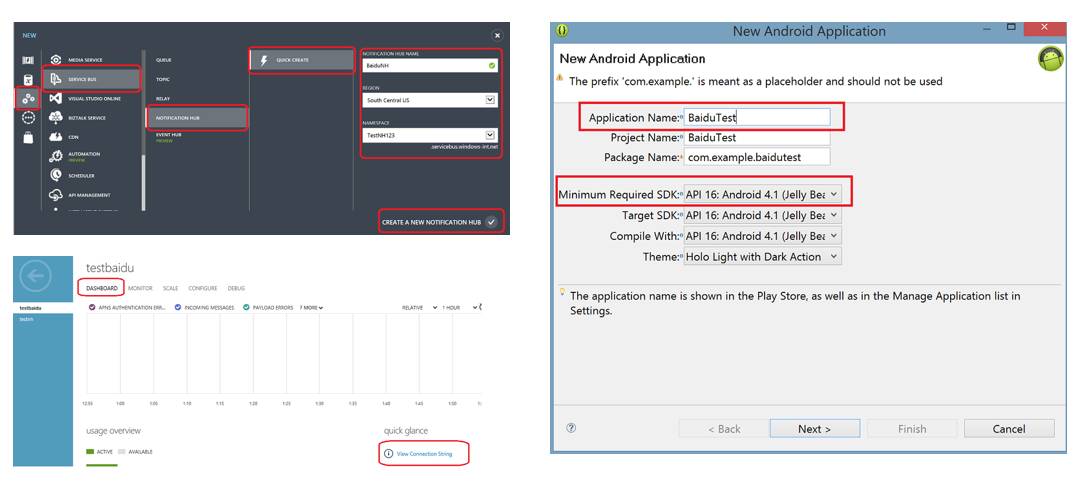Screen dimensions: 1081x486
Task: Click the Project Name input field
Action: 757,137
